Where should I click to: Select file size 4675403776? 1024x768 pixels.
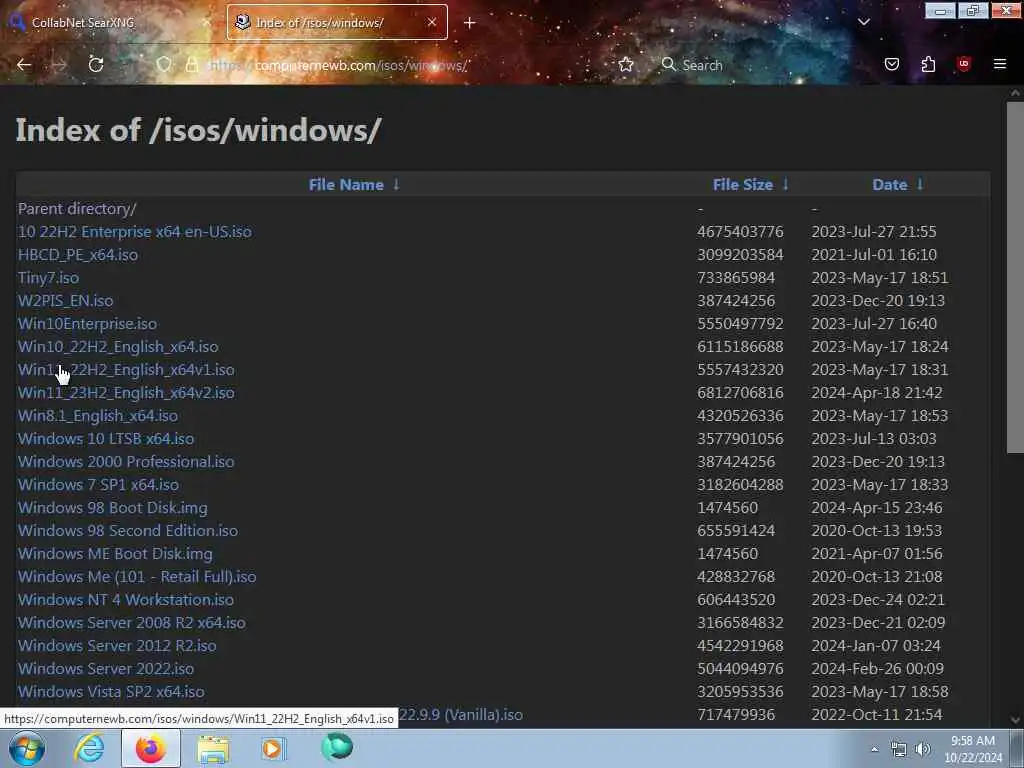pos(740,232)
